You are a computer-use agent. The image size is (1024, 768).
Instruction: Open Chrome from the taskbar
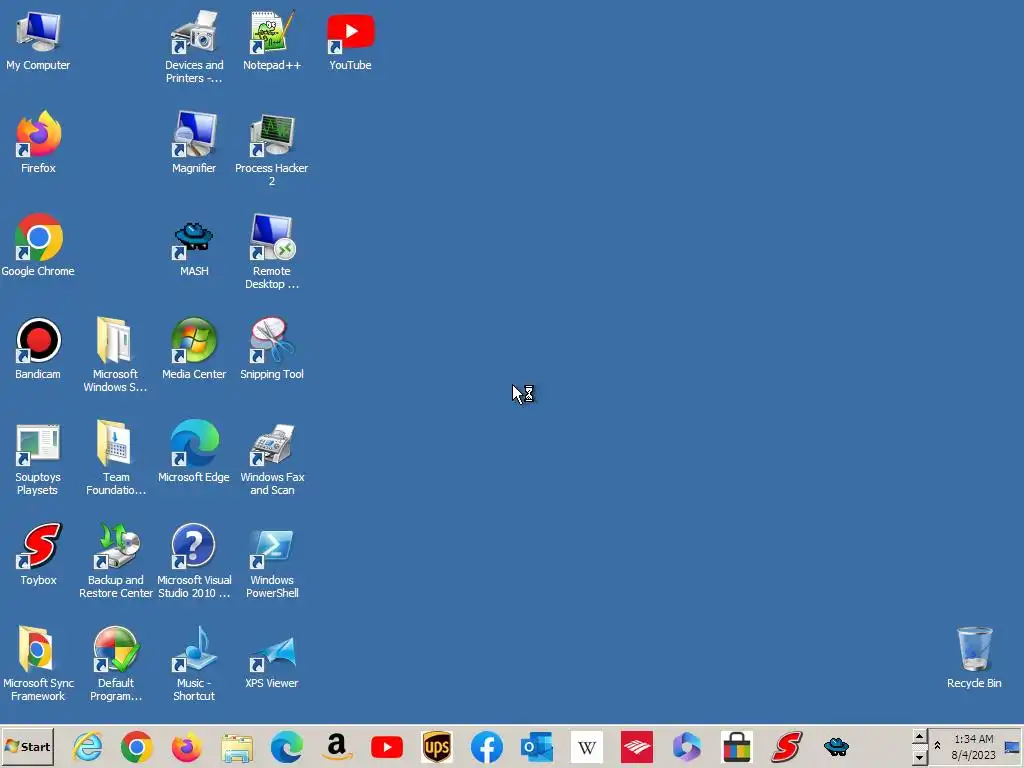[136, 746]
